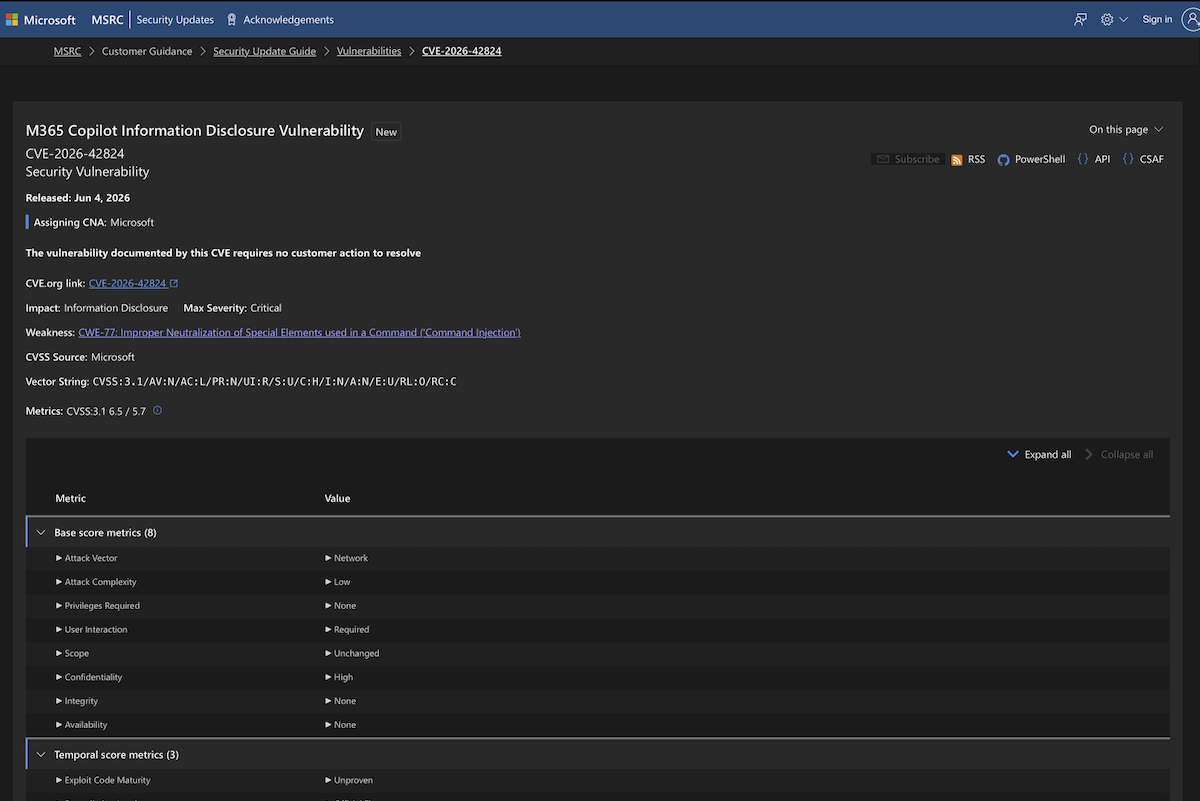1200x801 pixels.
Task: Click the Value column header
Action: pos(337,498)
